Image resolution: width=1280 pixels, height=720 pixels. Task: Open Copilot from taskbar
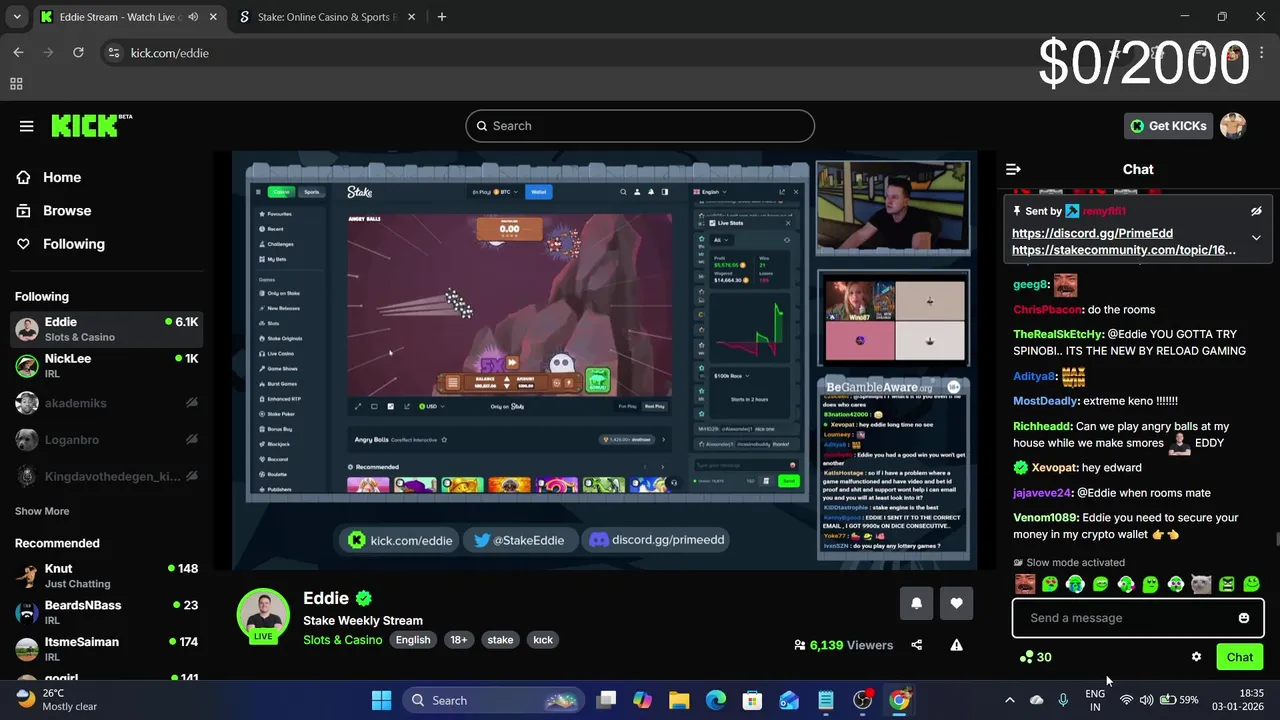[x=643, y=700]
